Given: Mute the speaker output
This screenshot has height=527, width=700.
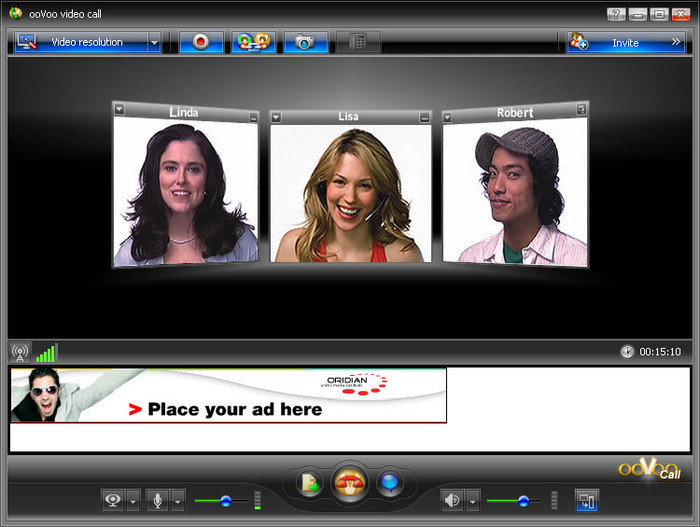Looking at the screenshot, I should (x=452, y=500).
